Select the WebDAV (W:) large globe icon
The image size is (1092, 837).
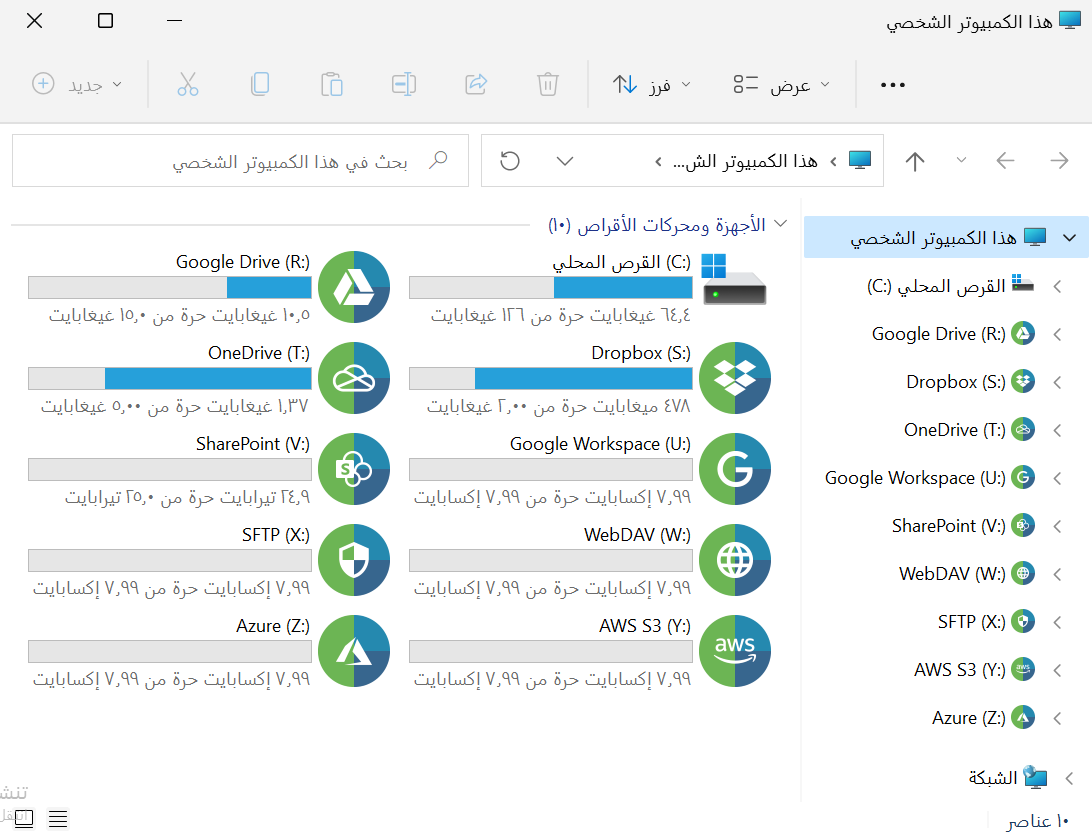[x=735, y=560]
